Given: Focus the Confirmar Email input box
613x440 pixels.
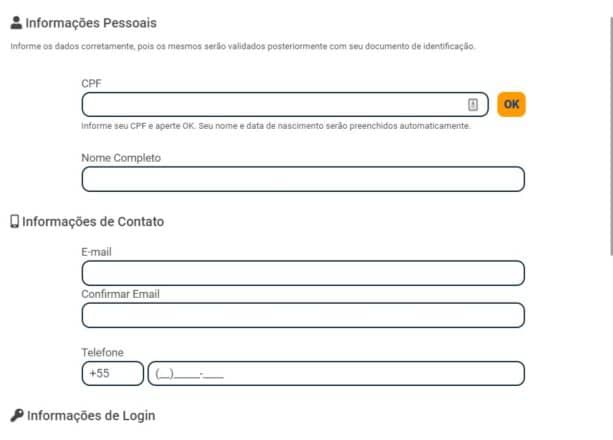Looking at the screenshot, I should tap(303, 315).
